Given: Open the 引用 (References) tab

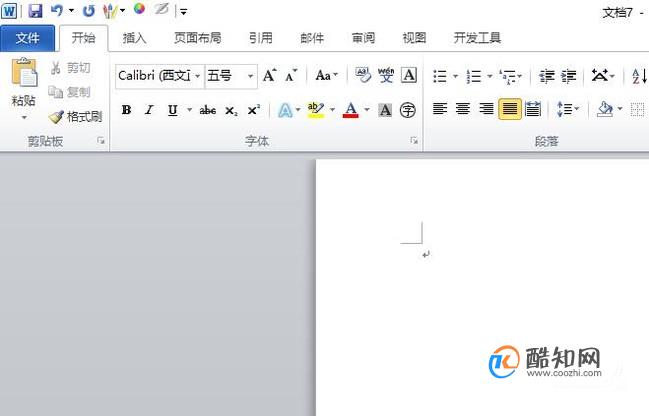Looking at the screenshot, I should pos(261,38).
